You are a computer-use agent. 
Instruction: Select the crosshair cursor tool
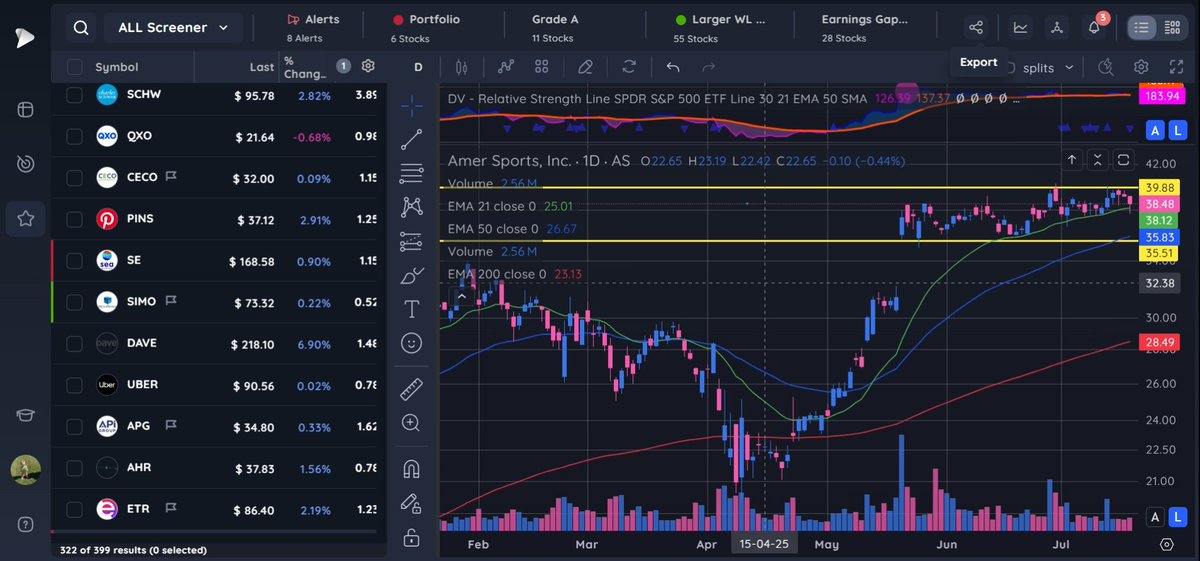(x=411, y=104)
